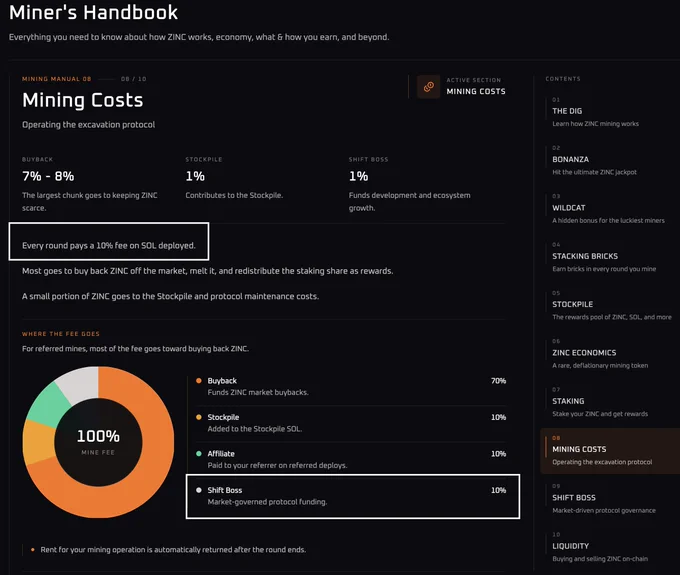
Task: Open the Bonanza contents entry
Action: tap(607, 160)
